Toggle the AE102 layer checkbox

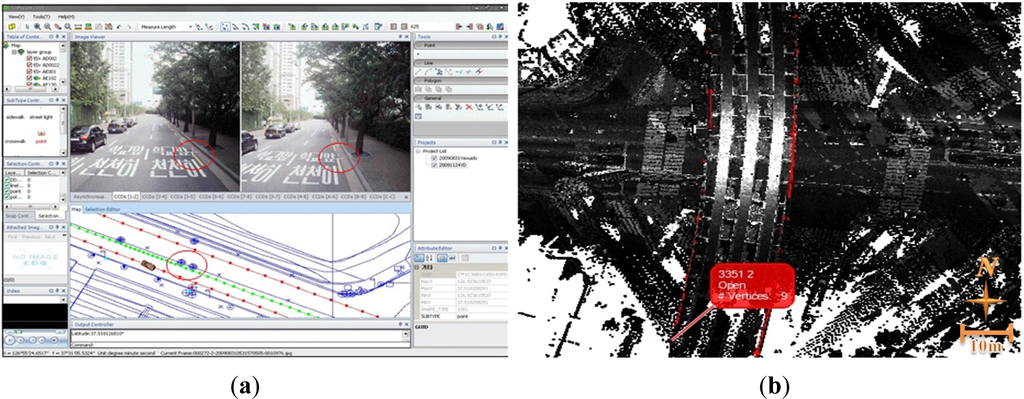[x=29, y=78]
